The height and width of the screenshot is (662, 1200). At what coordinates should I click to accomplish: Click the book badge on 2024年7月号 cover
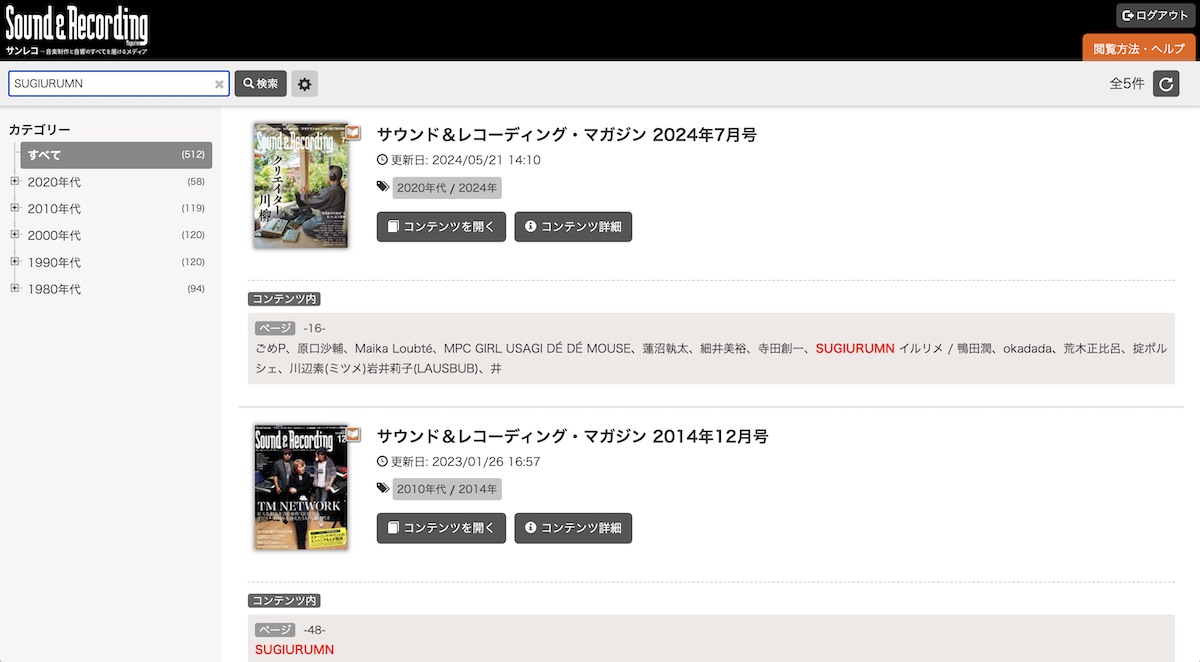pyautogui.click(x=352, y=131)
